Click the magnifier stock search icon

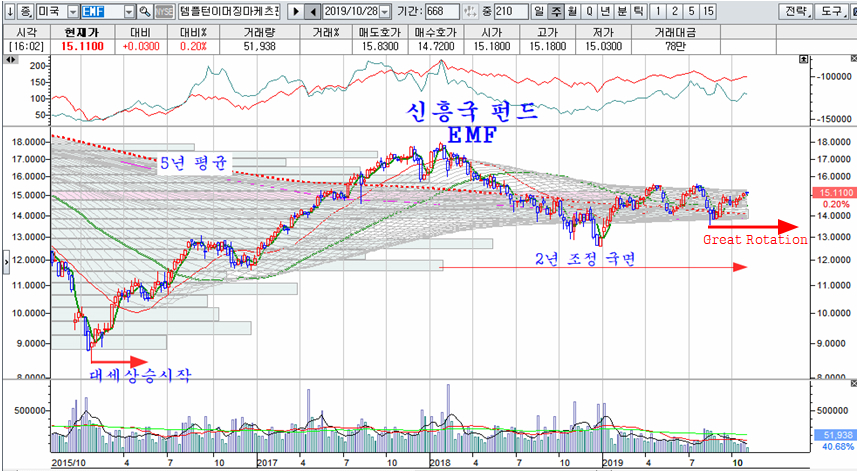click(x=145, y=11)
